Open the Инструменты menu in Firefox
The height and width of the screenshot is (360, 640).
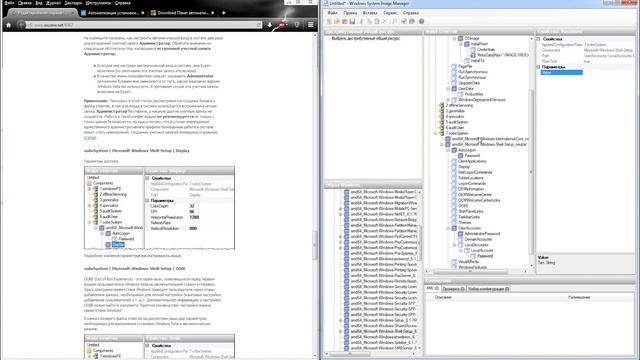[x=98, y=3]
